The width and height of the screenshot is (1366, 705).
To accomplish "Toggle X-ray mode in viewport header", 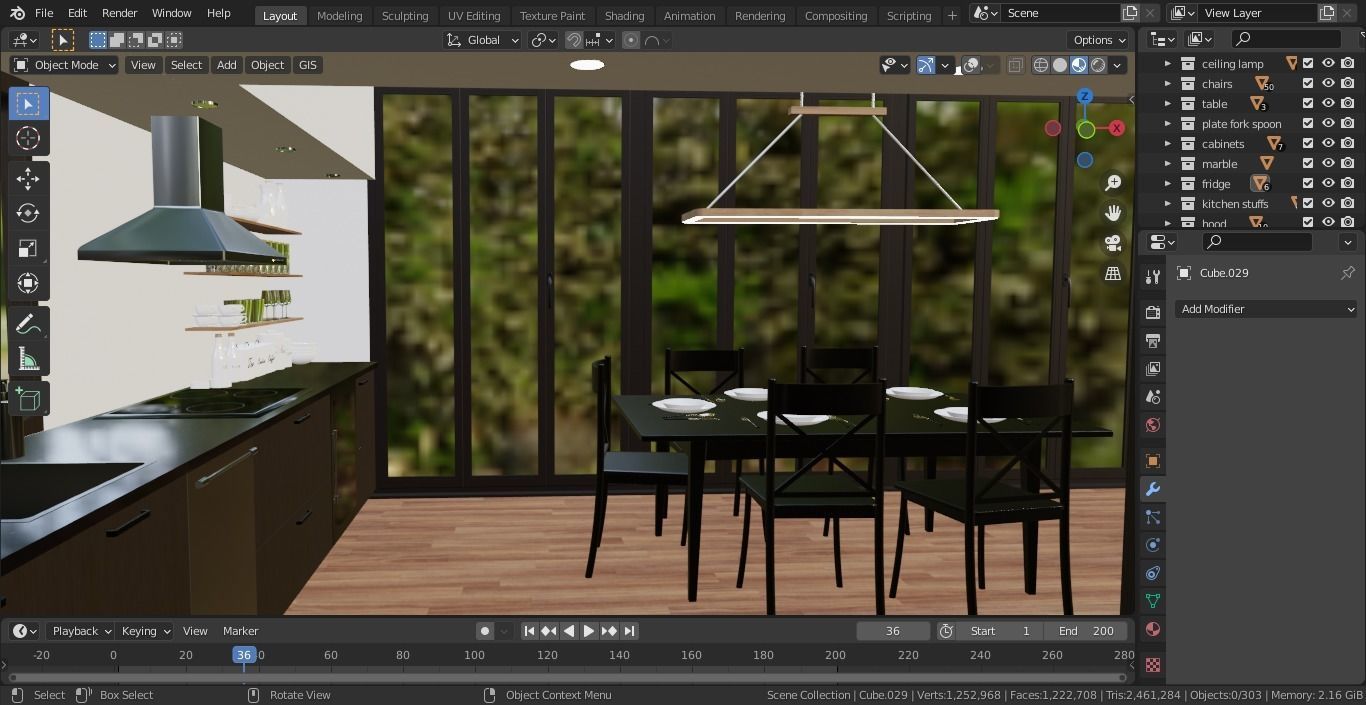I will [x=1015, y=65].
